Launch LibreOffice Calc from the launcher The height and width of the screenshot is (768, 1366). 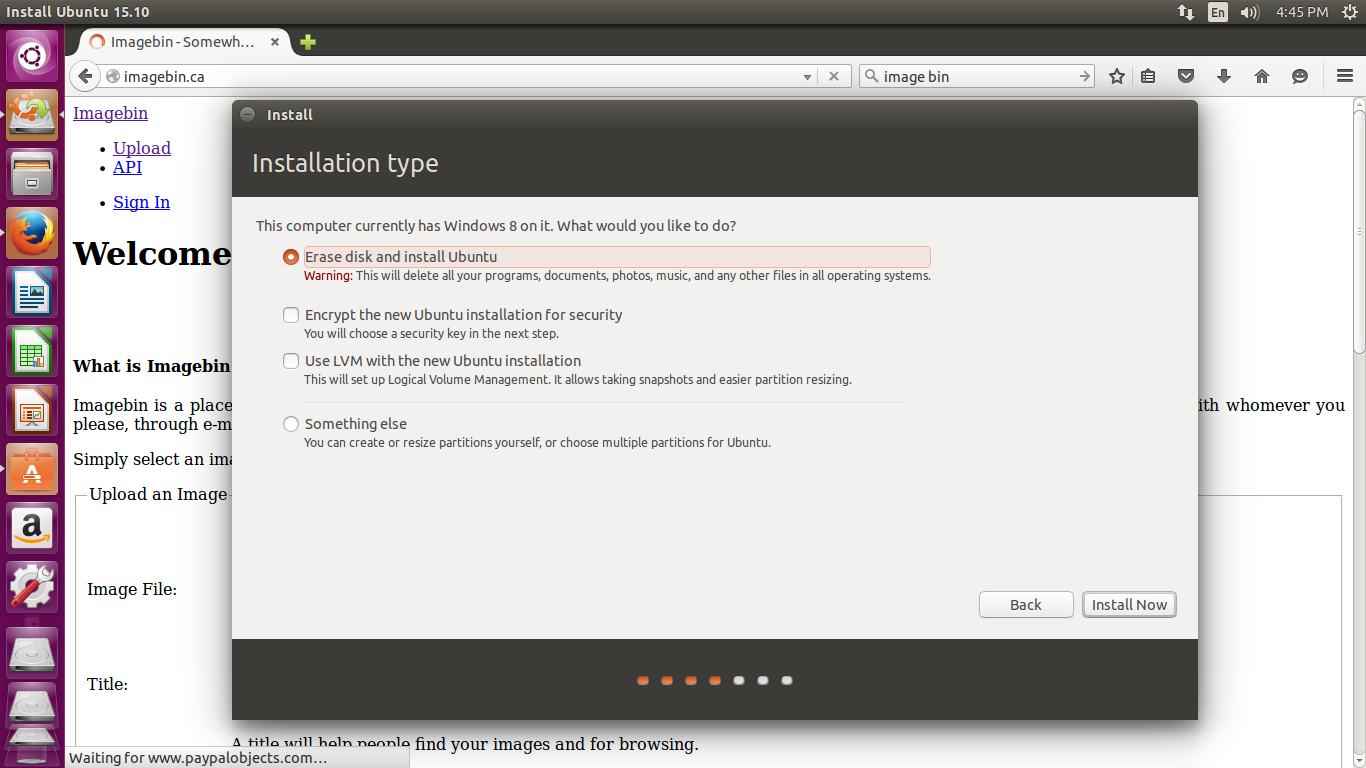pos(32,351)
